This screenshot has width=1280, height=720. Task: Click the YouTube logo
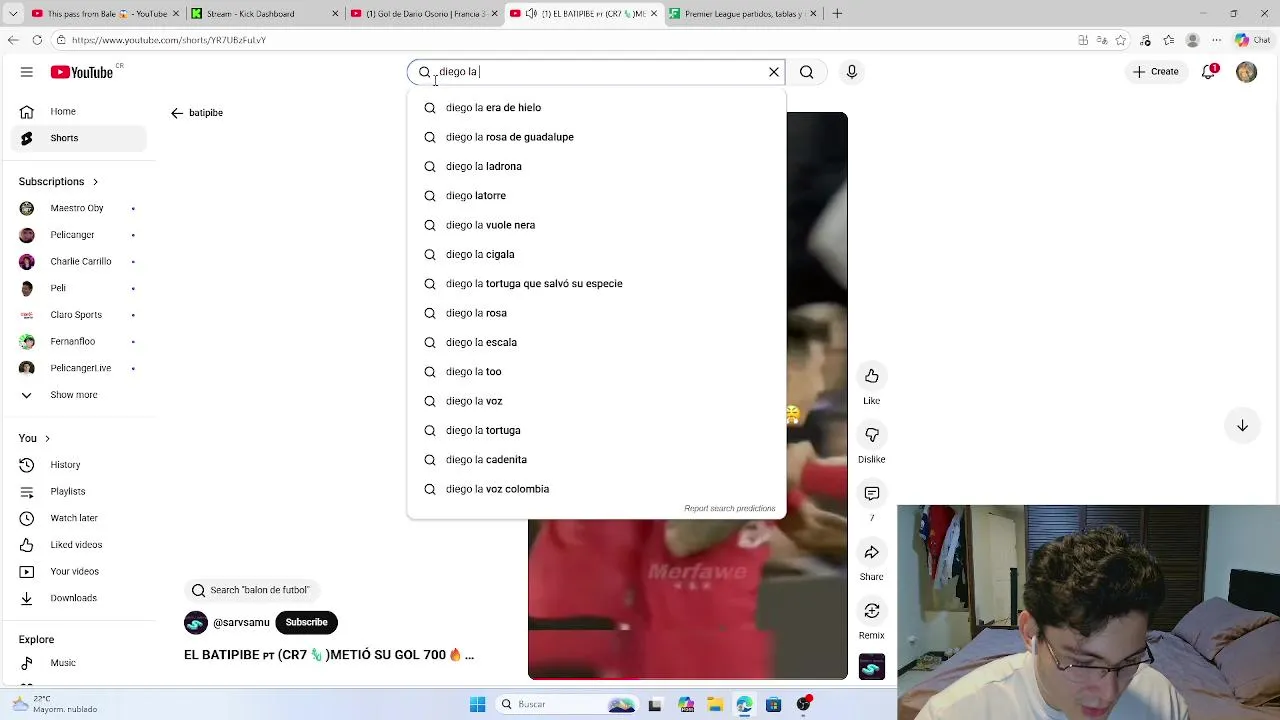82,72
